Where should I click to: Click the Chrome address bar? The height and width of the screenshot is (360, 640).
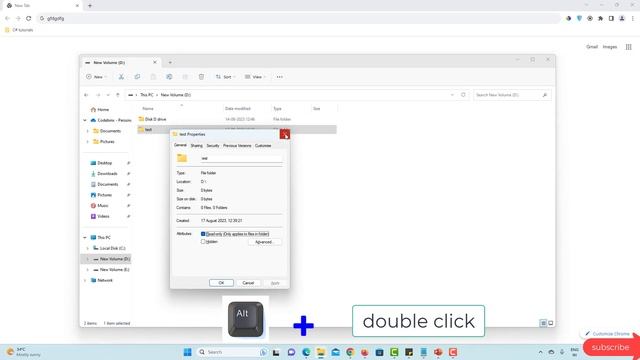(300, 18)
